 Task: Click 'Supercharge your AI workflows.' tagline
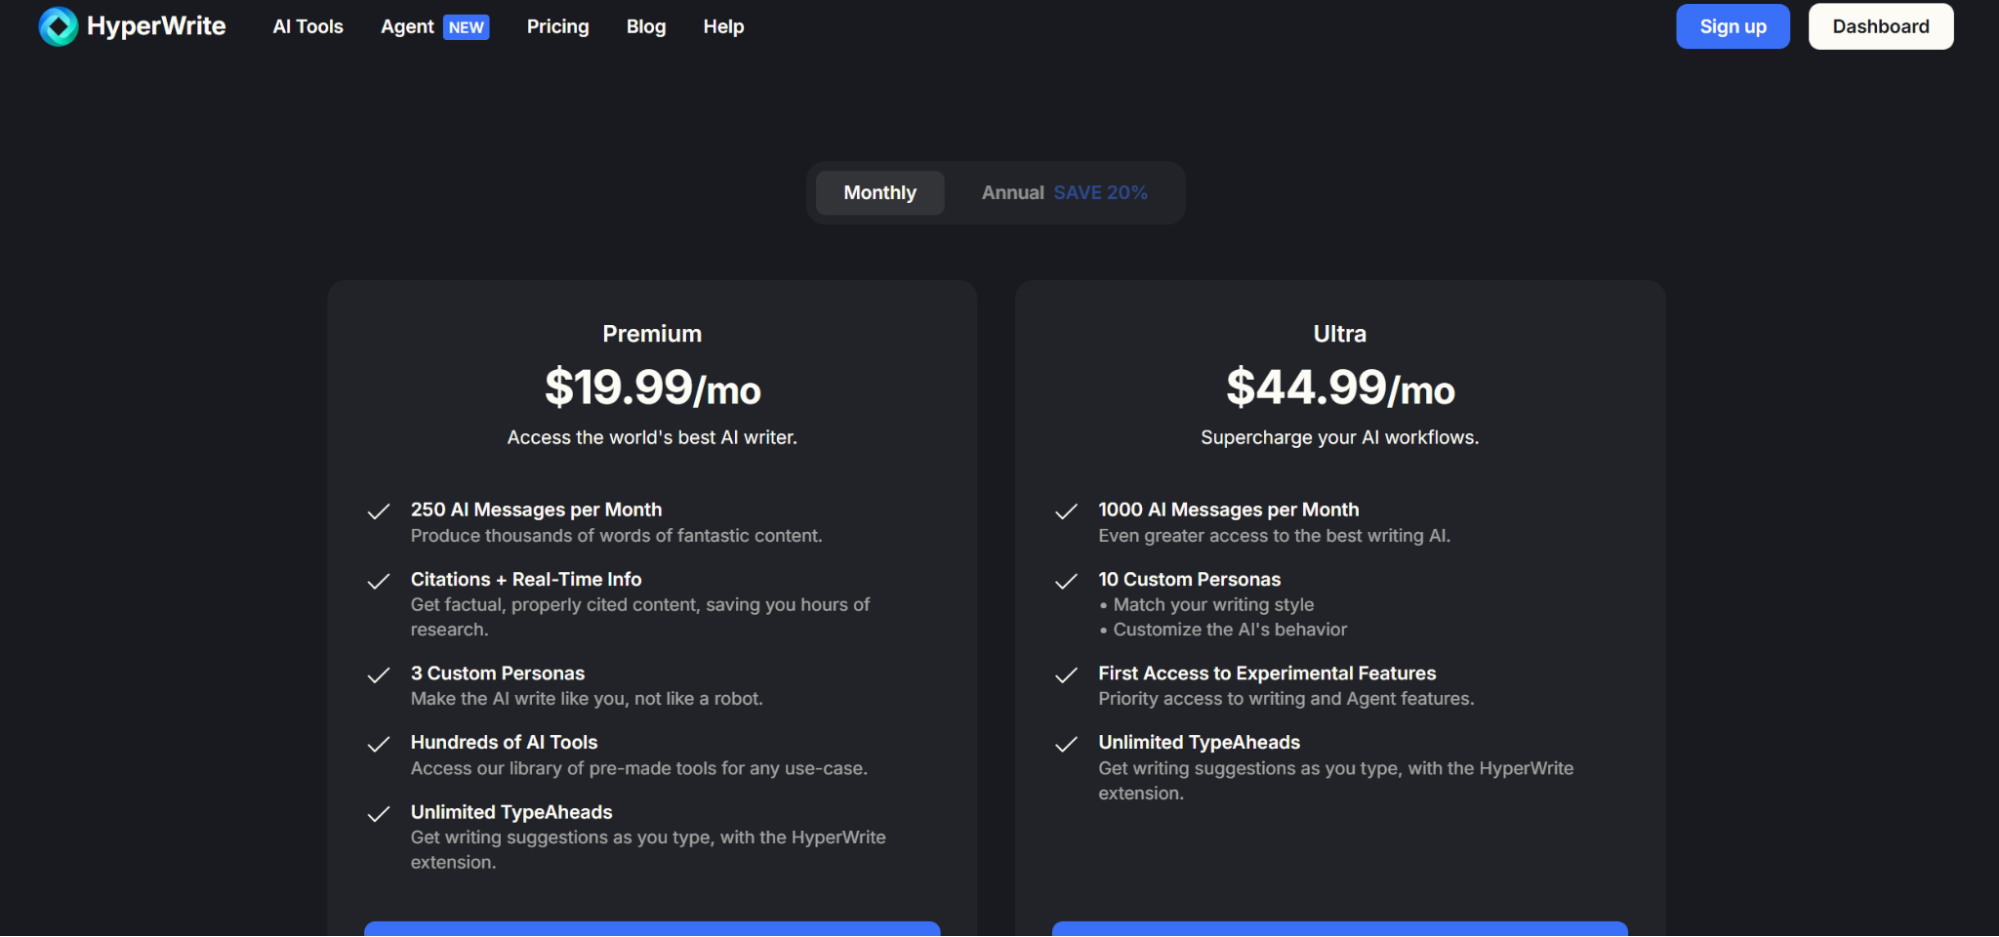(x=1340, y=438)
